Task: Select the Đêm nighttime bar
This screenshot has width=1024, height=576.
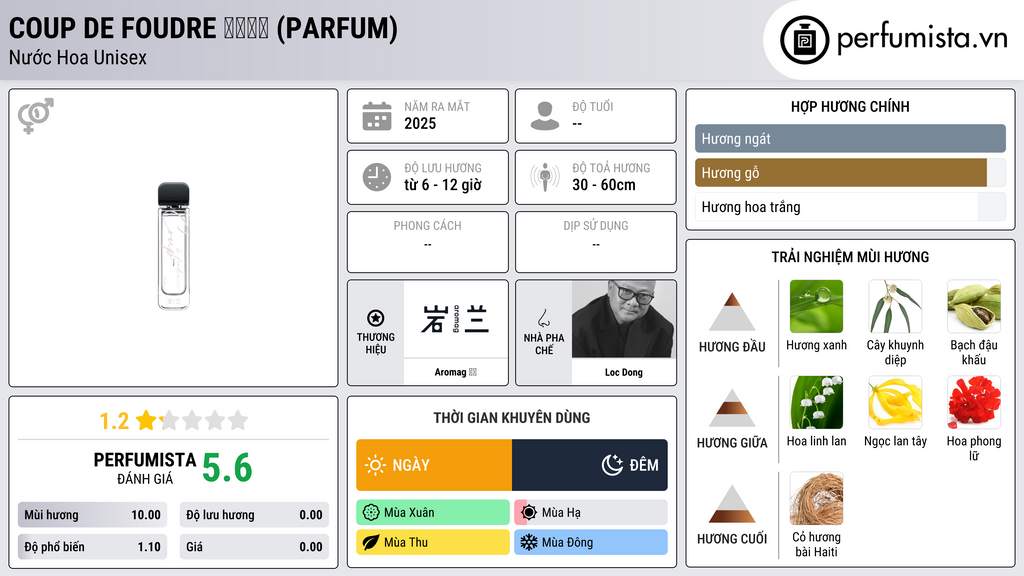Action: [590, 465]
